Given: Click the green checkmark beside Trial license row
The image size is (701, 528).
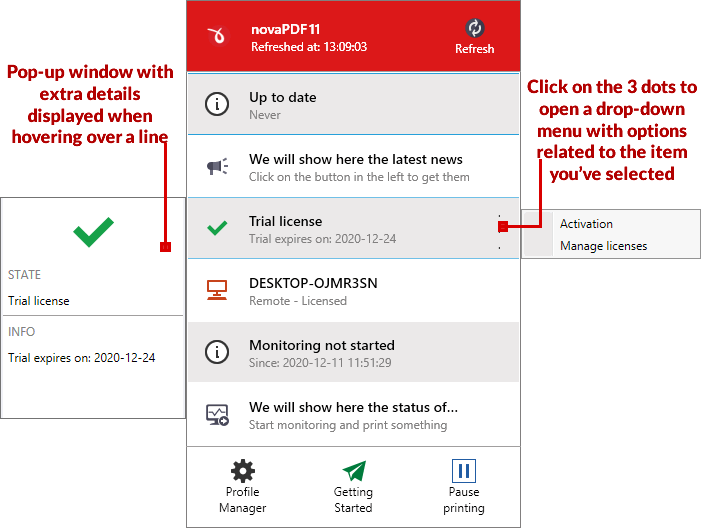Looking at the screenshot, I should pyautogui.click(x=217, y=228).
